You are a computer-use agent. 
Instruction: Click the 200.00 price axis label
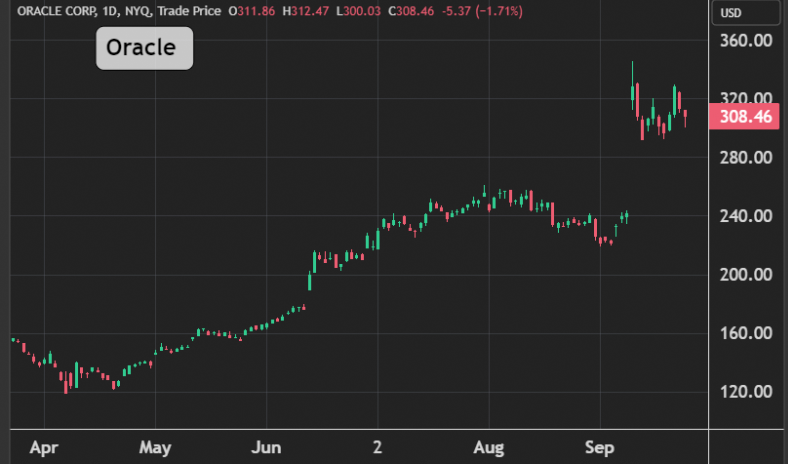click(746, 275)
